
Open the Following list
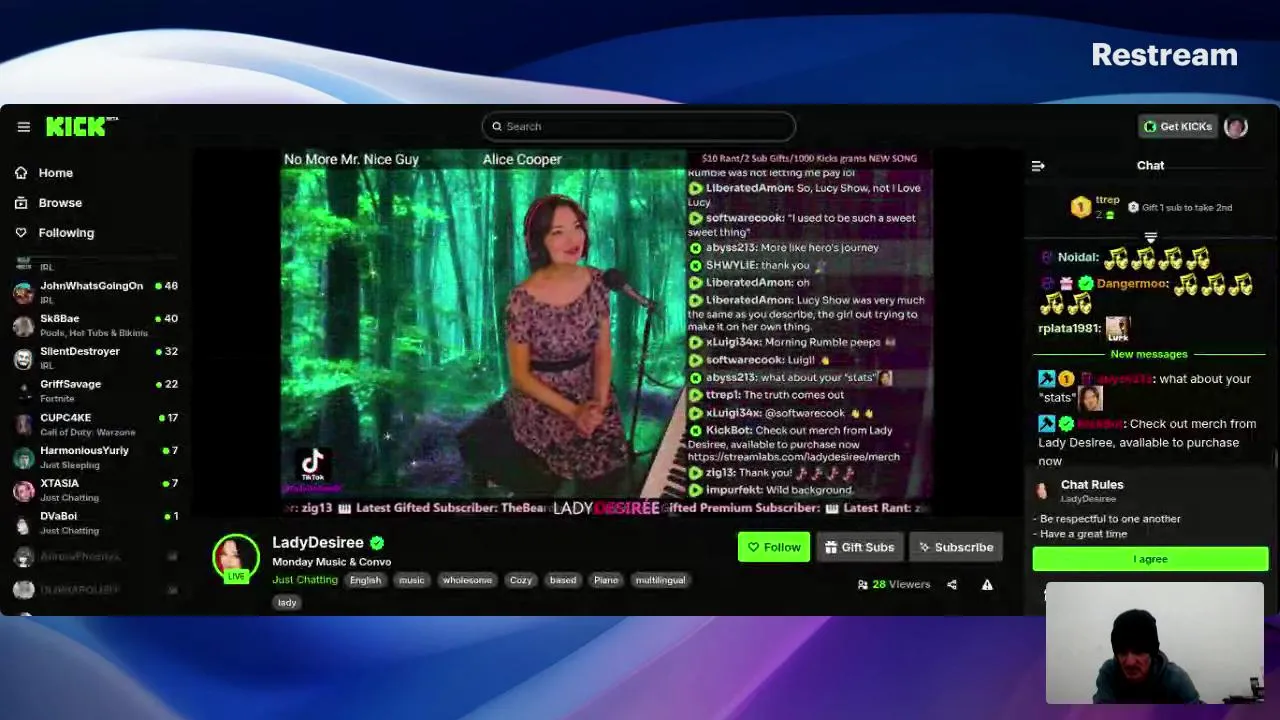66,233
